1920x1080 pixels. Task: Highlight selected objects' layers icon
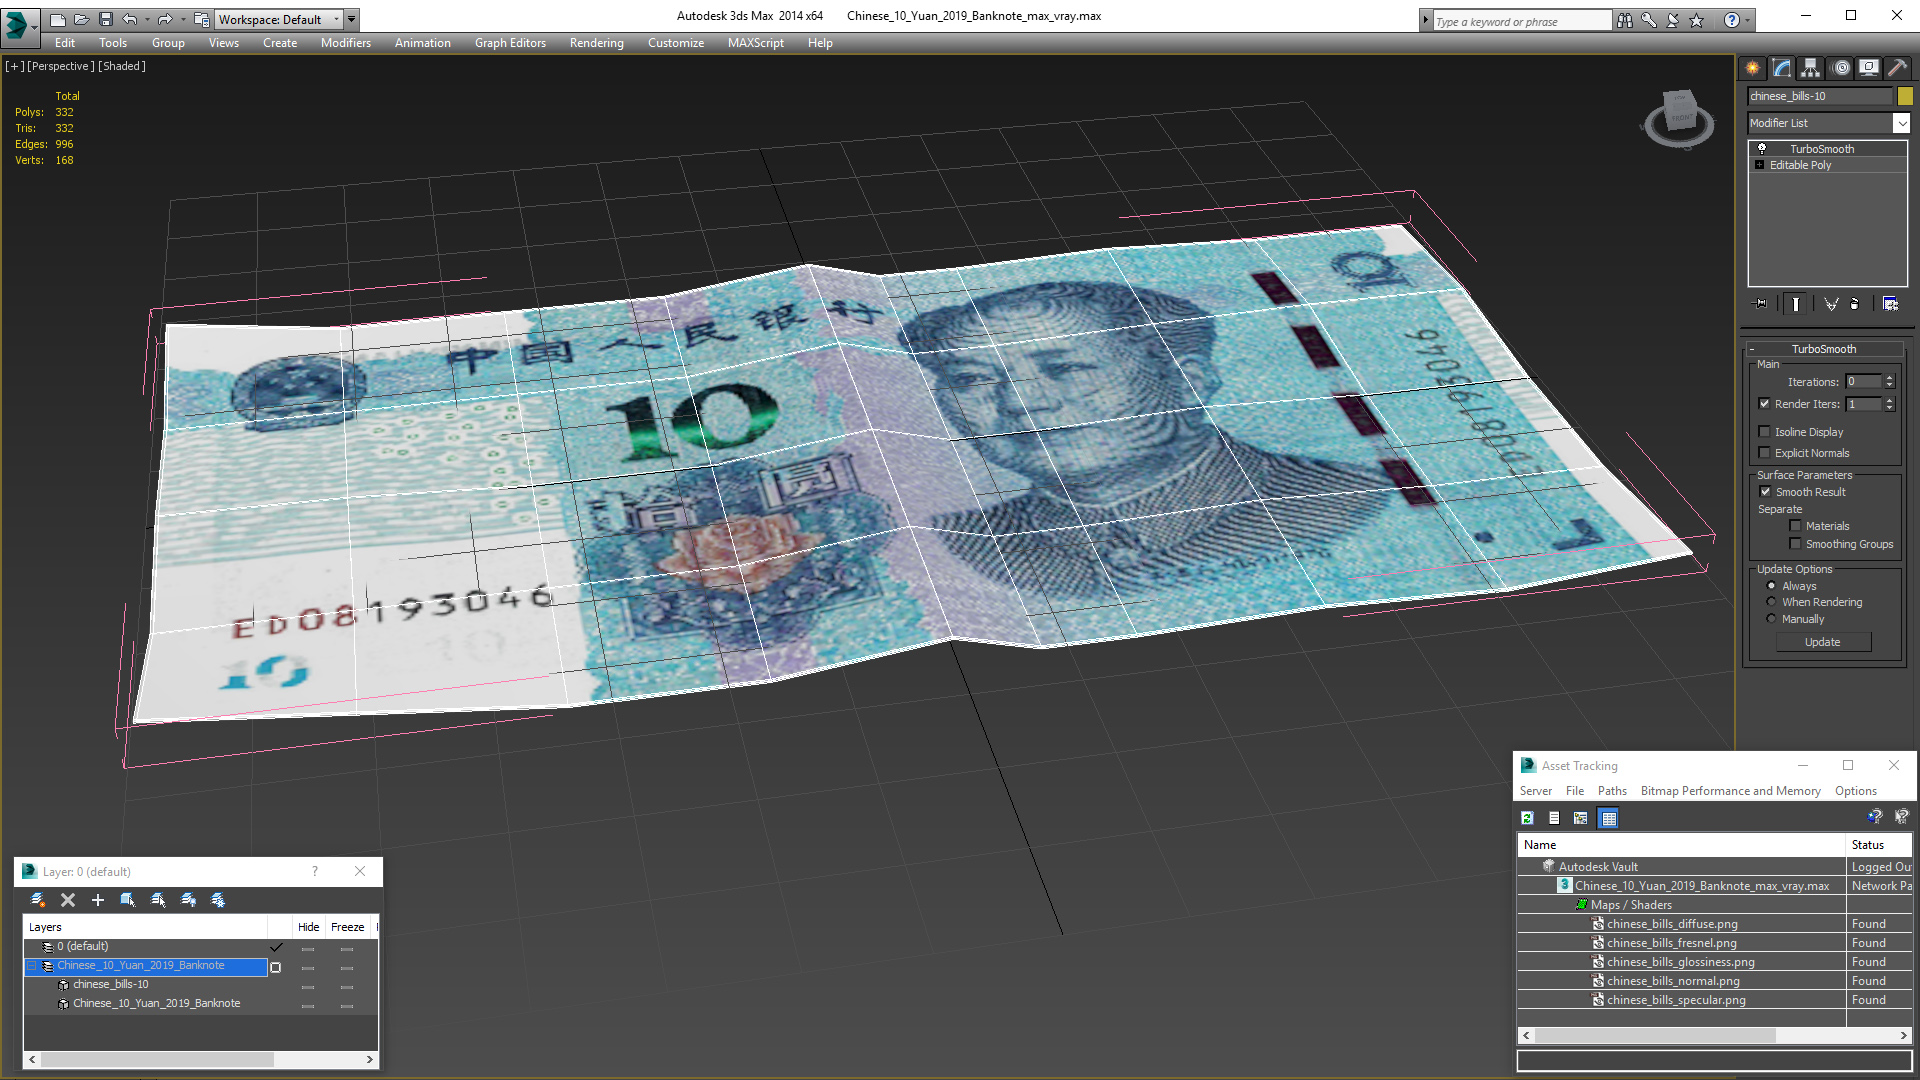[158, 900]
